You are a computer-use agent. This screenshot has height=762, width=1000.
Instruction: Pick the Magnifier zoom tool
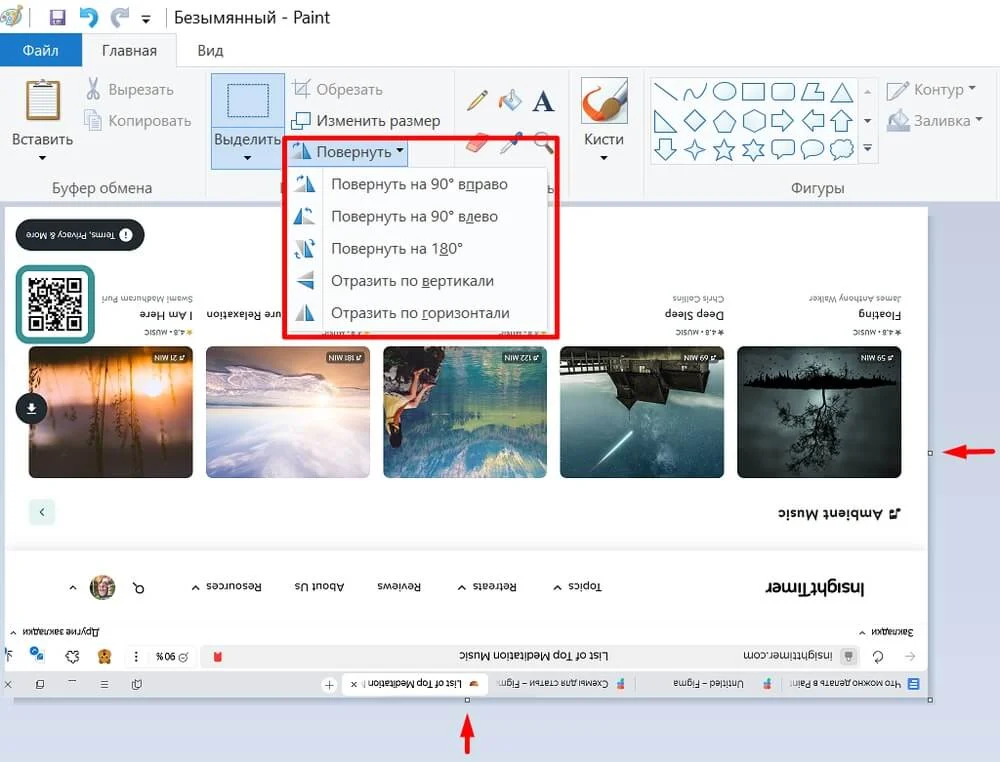(x=544, y=143)
